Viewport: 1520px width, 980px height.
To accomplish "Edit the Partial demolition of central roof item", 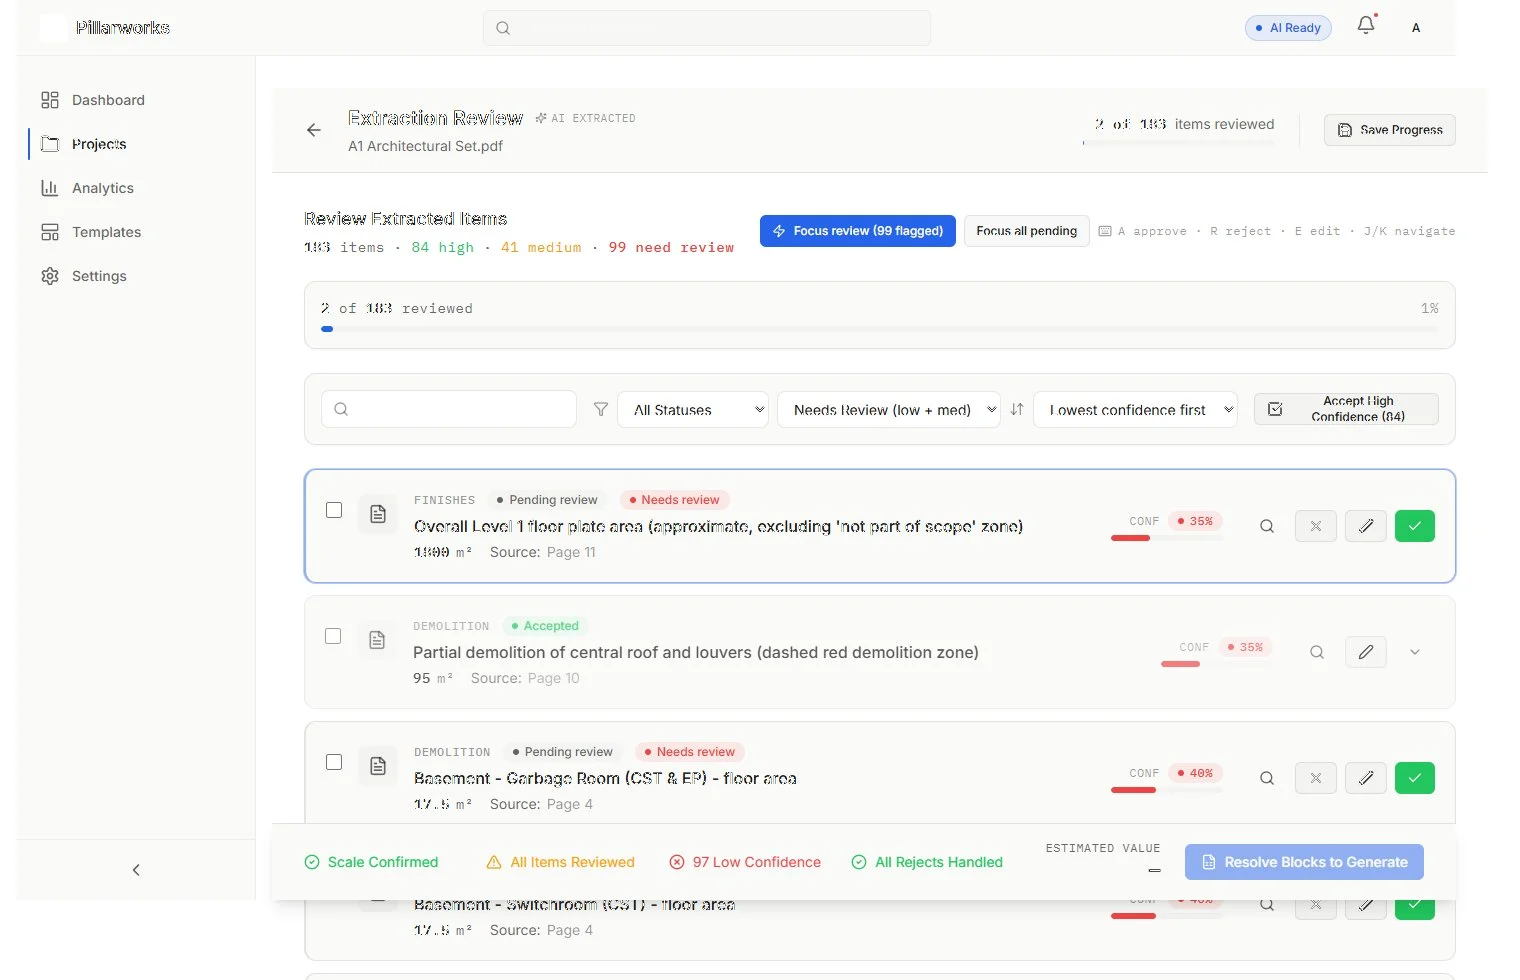I will pos(1366,652).
